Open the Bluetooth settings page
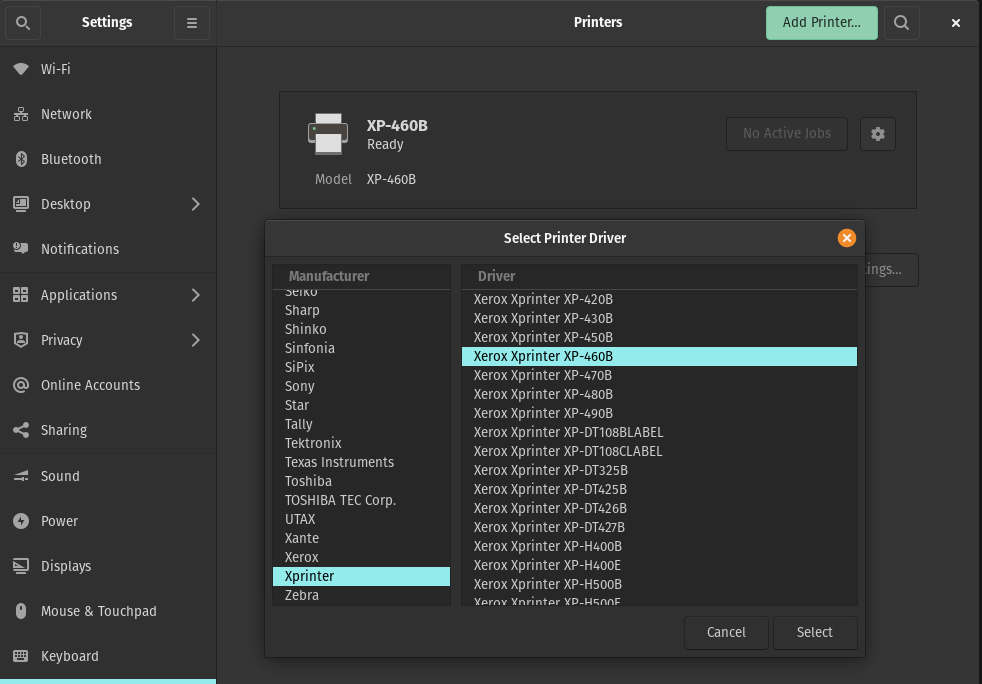 click(x=108, y=159)
